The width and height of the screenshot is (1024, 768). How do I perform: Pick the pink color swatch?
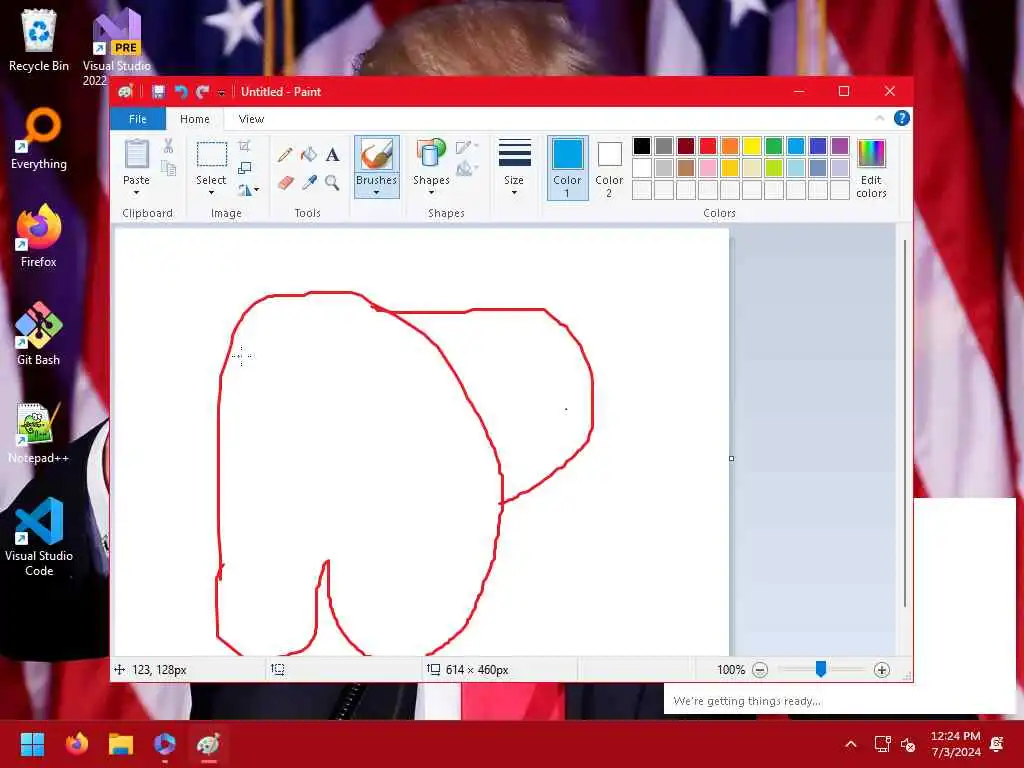tap(708, 168)
